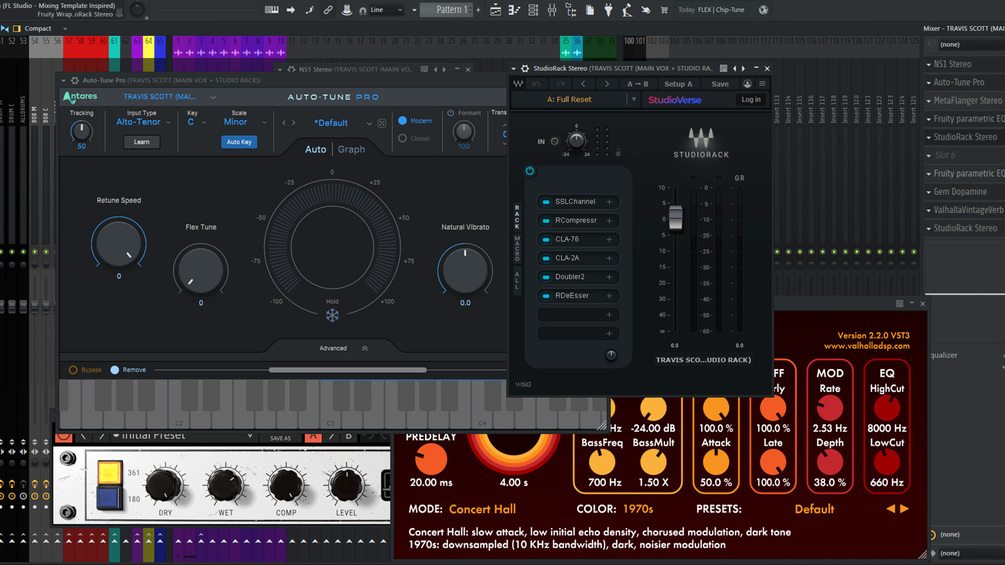Click the Retune Speed knob
The width and height of the screenshot is (1005, 565).
(119, 243)
